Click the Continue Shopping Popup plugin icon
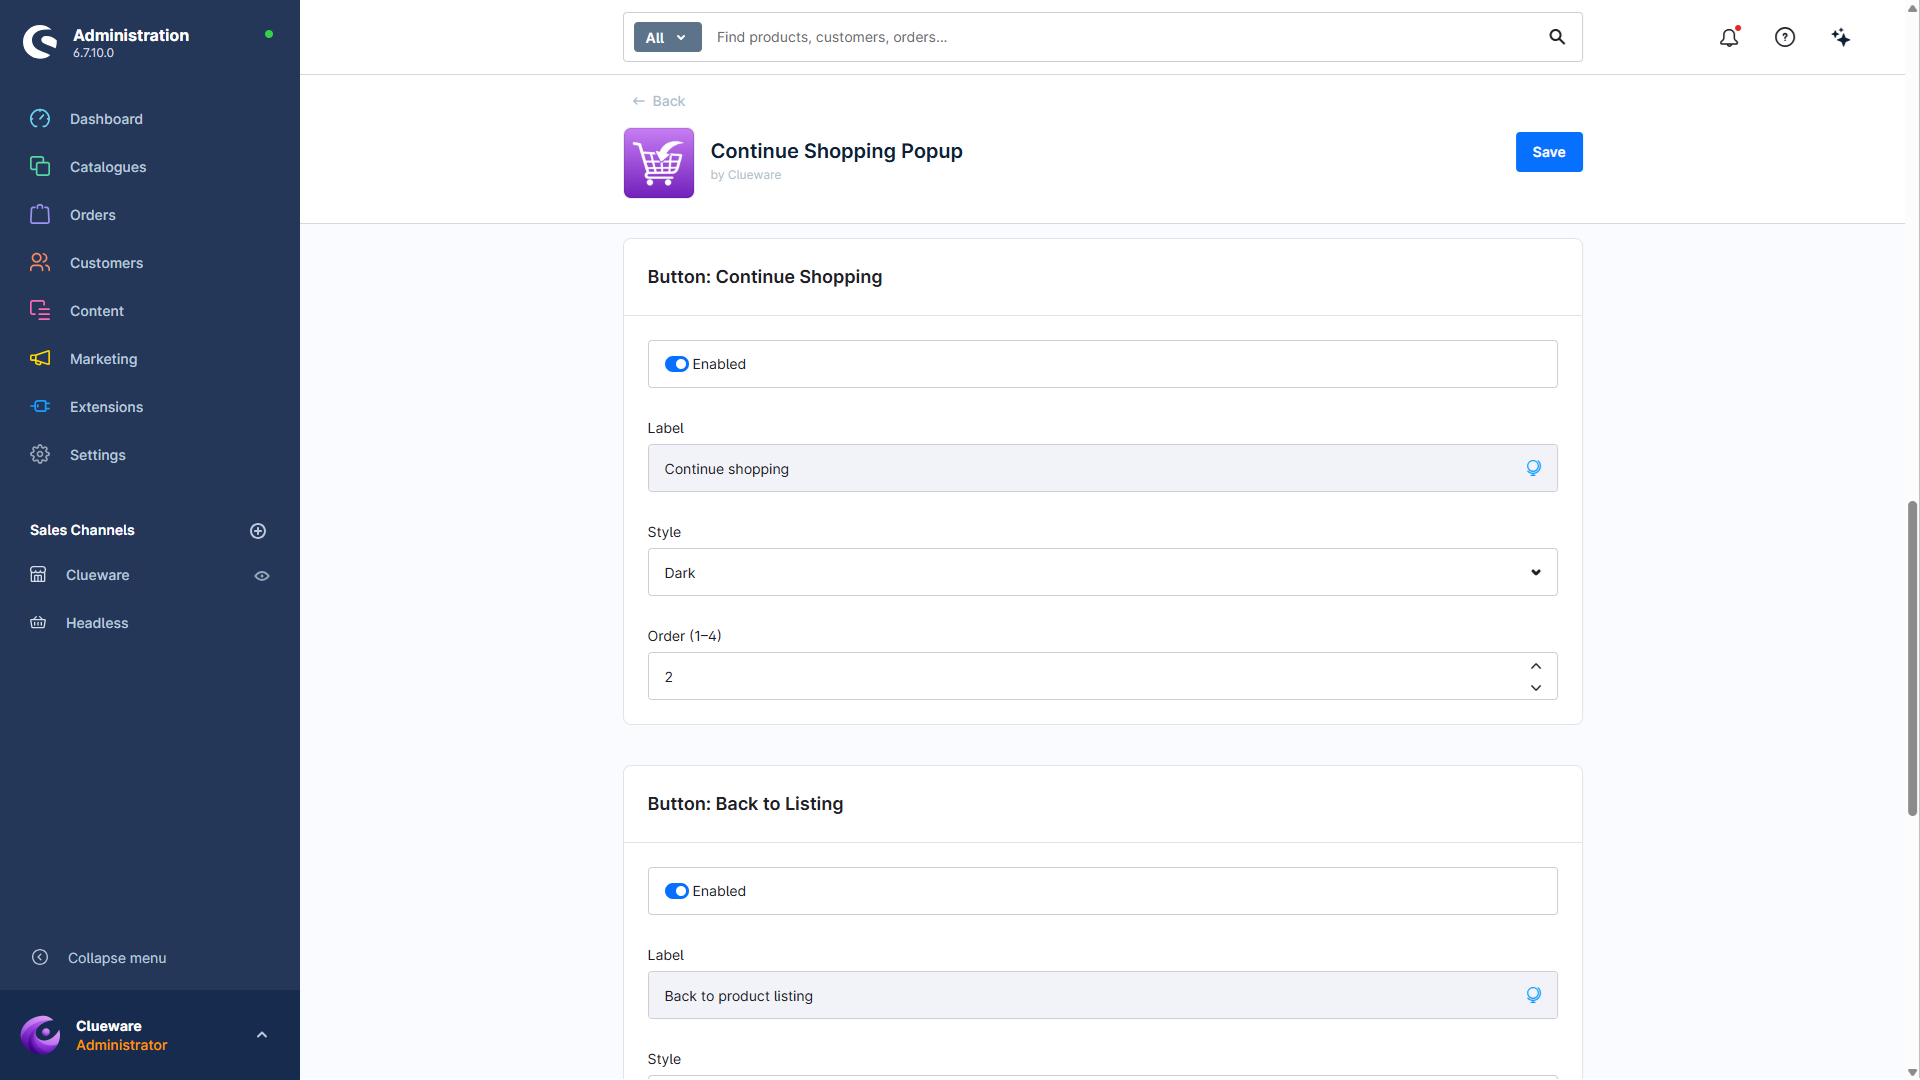The height and width of the screenshot is (1080, 1920). 659,163
